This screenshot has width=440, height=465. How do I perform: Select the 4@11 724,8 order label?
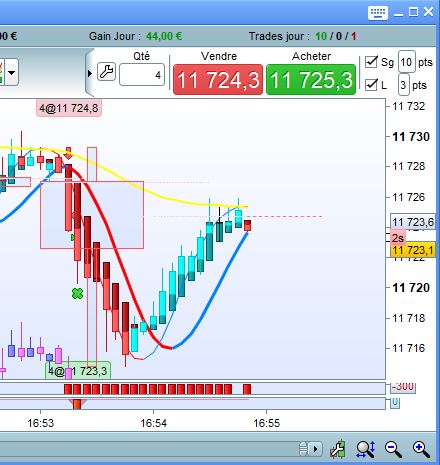(x=69, y=108)
